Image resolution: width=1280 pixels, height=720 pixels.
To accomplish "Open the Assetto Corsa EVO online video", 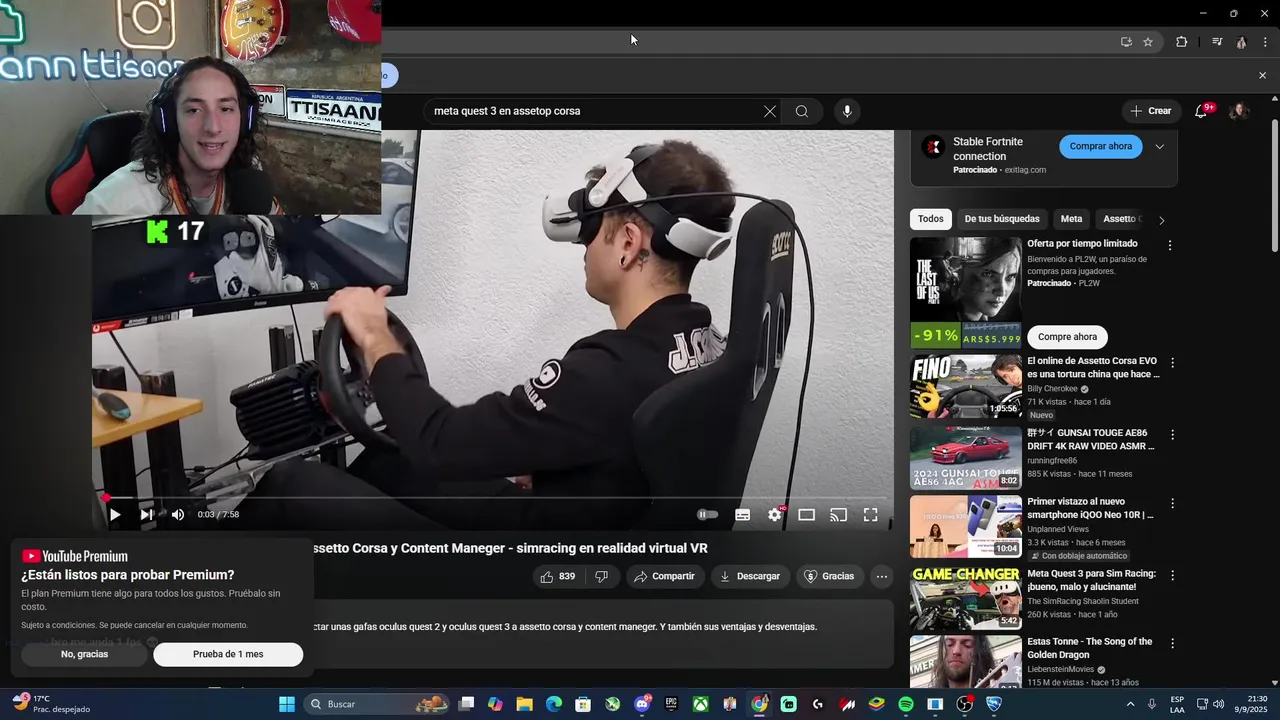I will point(965,387).
